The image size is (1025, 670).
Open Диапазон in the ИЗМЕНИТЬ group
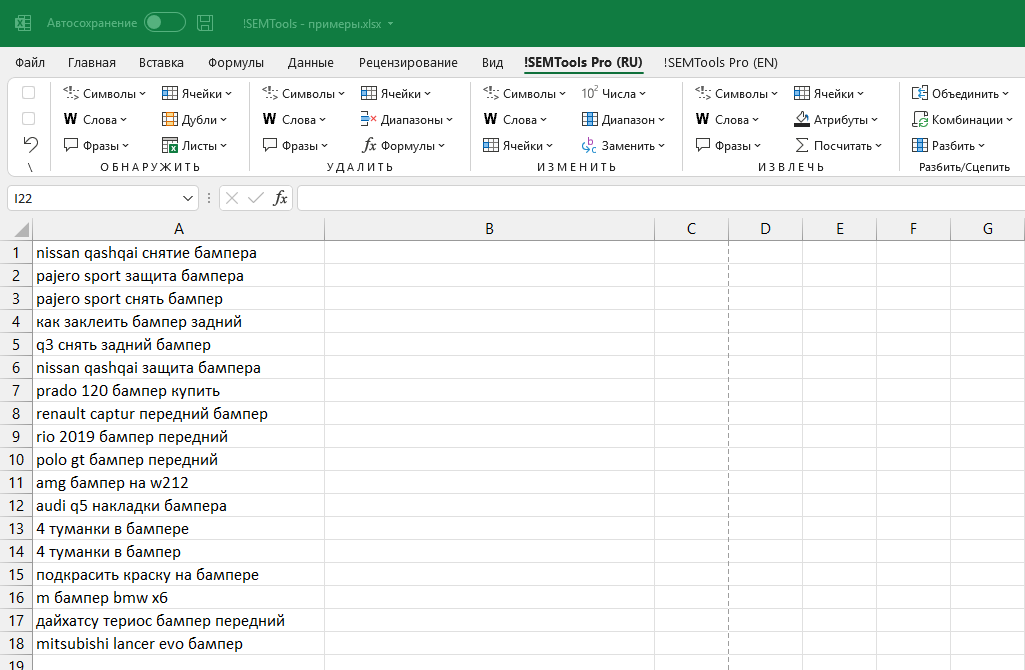tap(623, 120)
